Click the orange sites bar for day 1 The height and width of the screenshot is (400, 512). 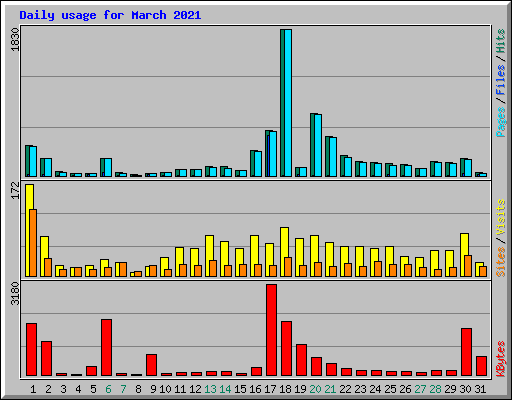[33, 243]
